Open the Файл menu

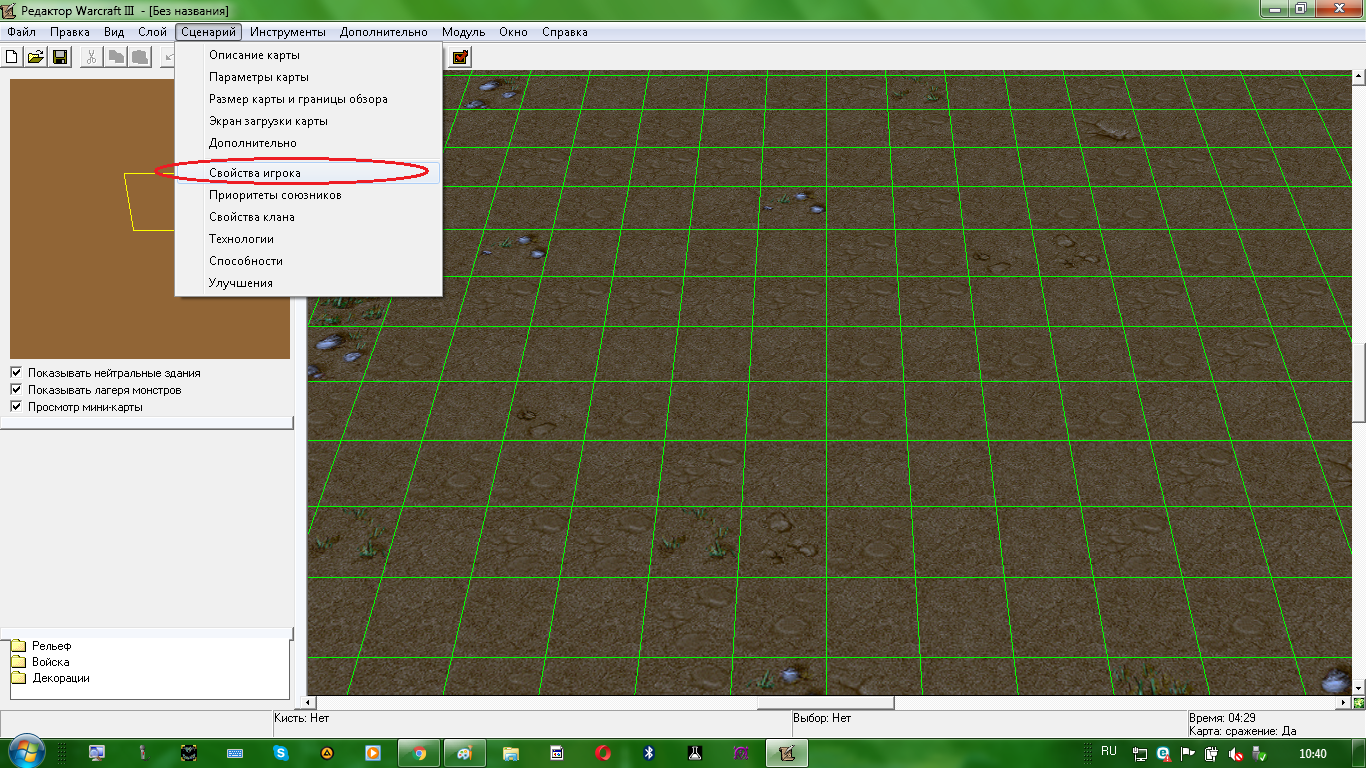point(21,32)
